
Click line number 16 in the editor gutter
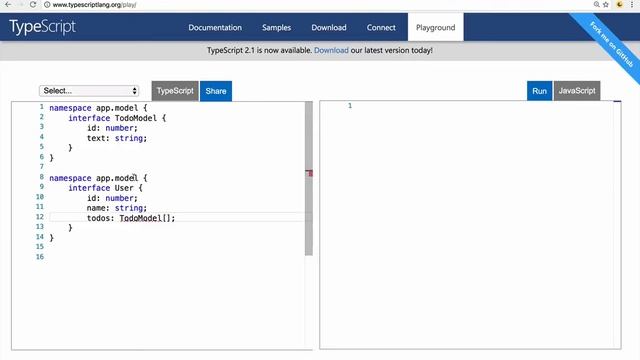(x=40, y=257)
